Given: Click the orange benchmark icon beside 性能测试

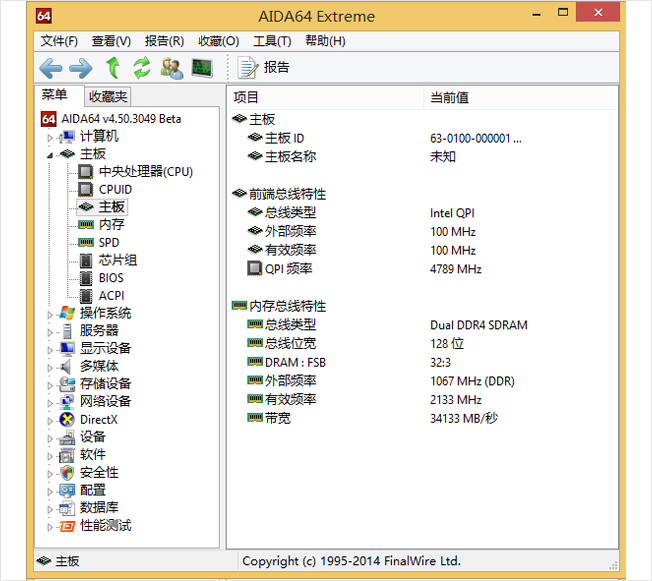Looking at the screenshot, I should 67,527.
